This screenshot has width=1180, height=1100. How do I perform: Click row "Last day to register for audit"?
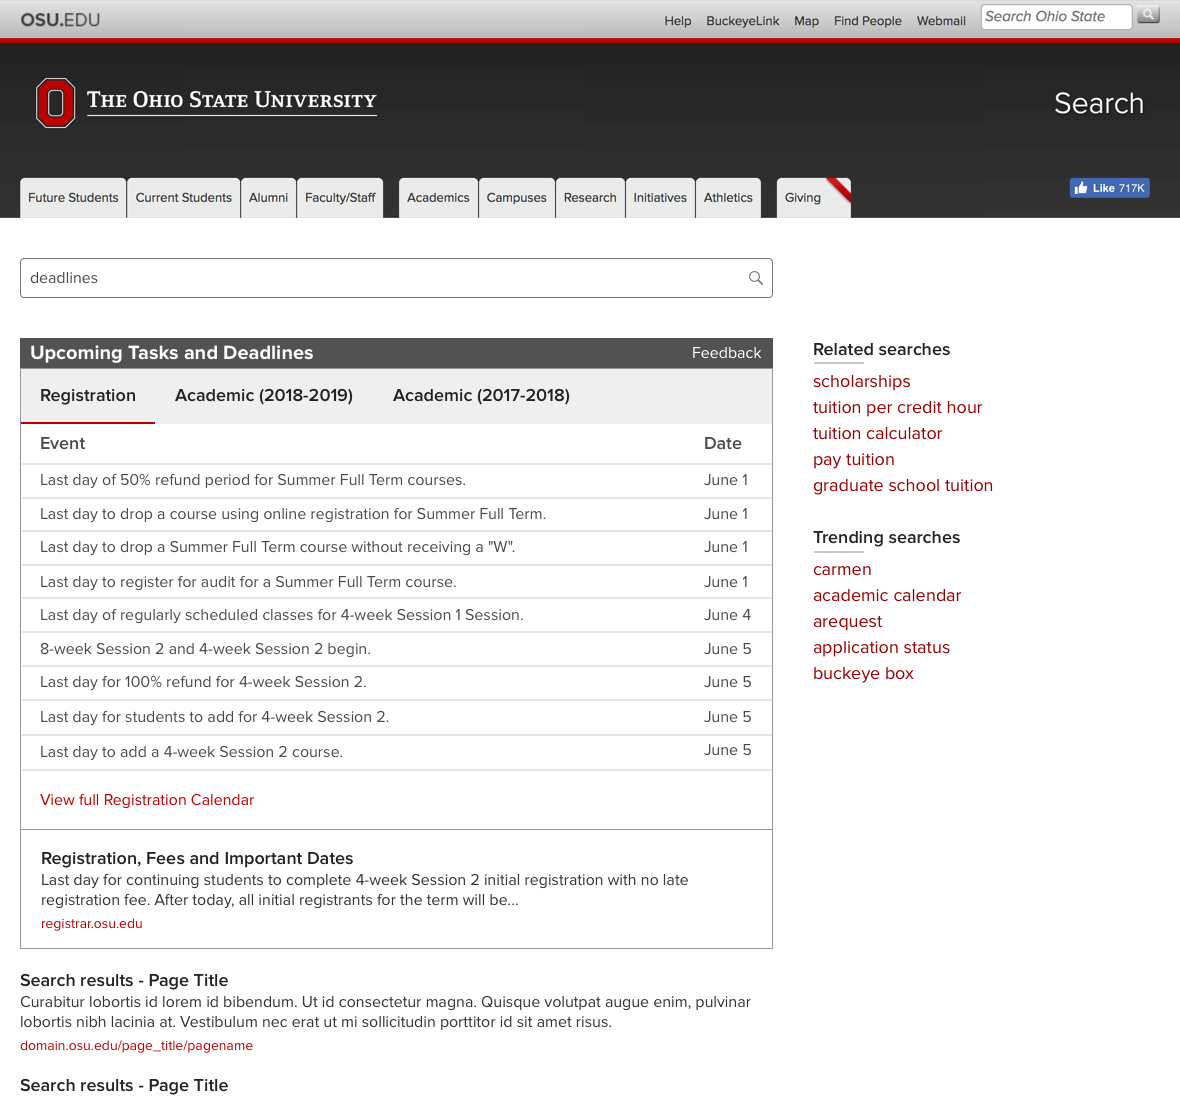click(x=397, y=582)
